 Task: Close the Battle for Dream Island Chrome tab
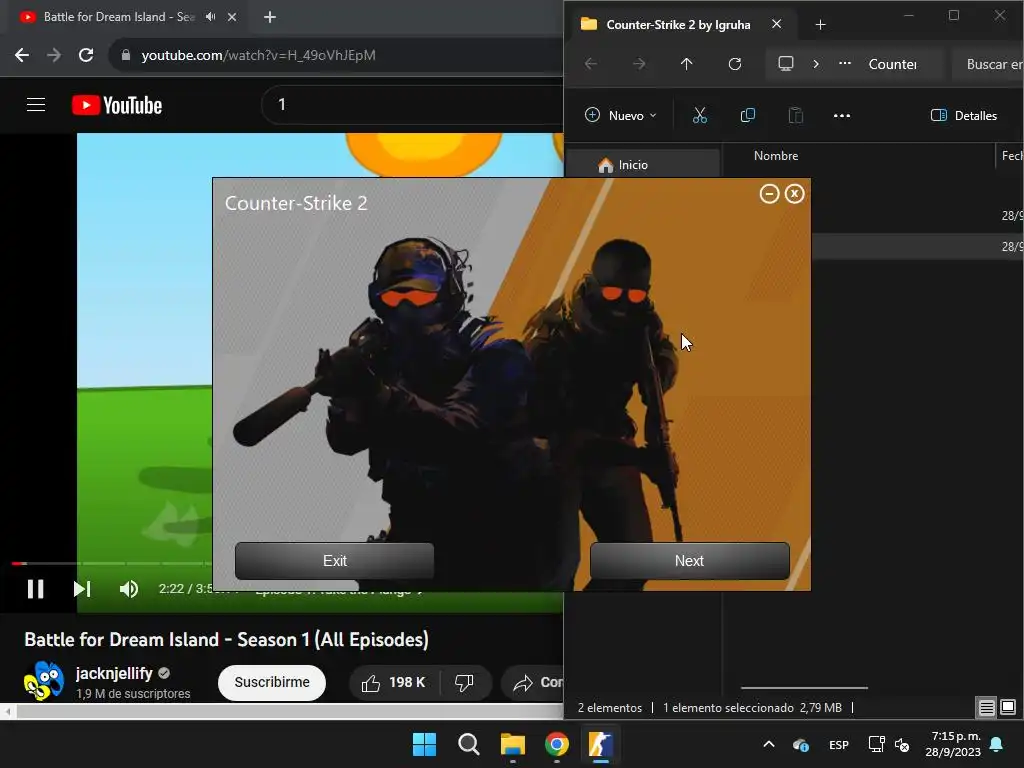(232, 17)
